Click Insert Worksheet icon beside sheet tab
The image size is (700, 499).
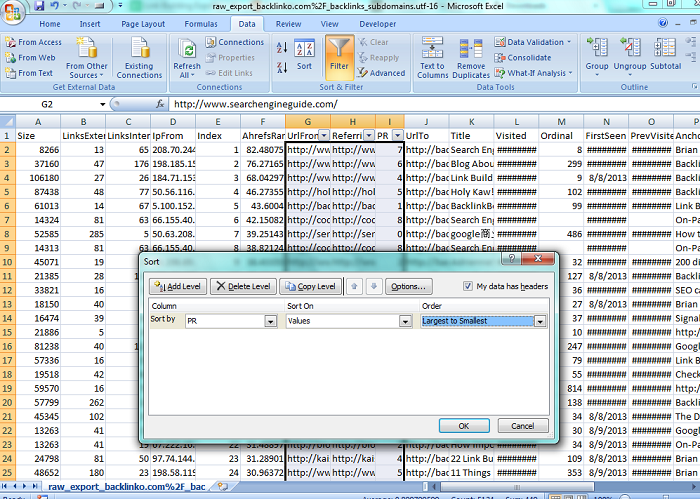tap(222, 487)
